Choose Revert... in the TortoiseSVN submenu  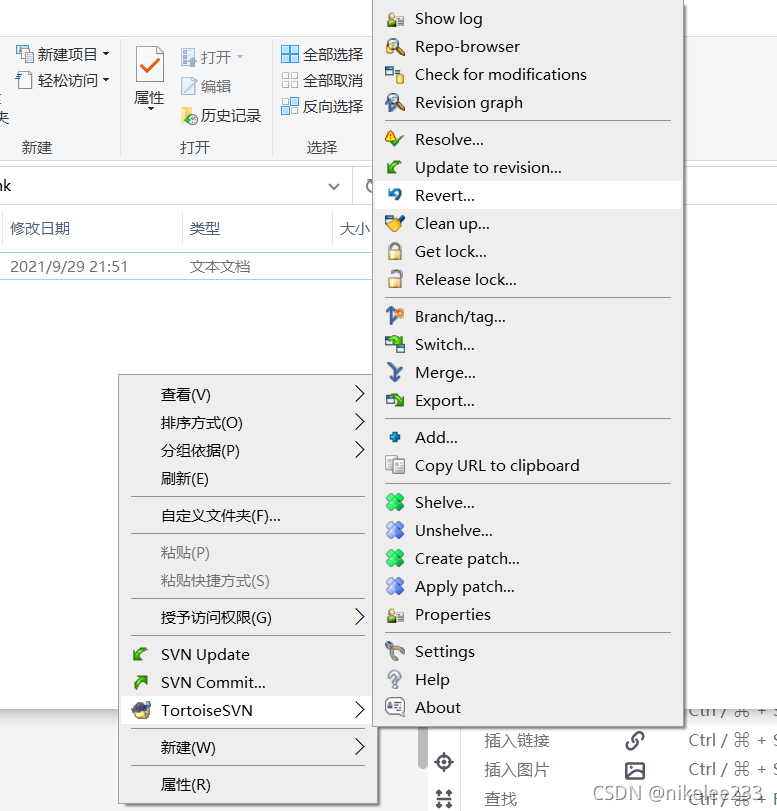[x=528, y=196]
